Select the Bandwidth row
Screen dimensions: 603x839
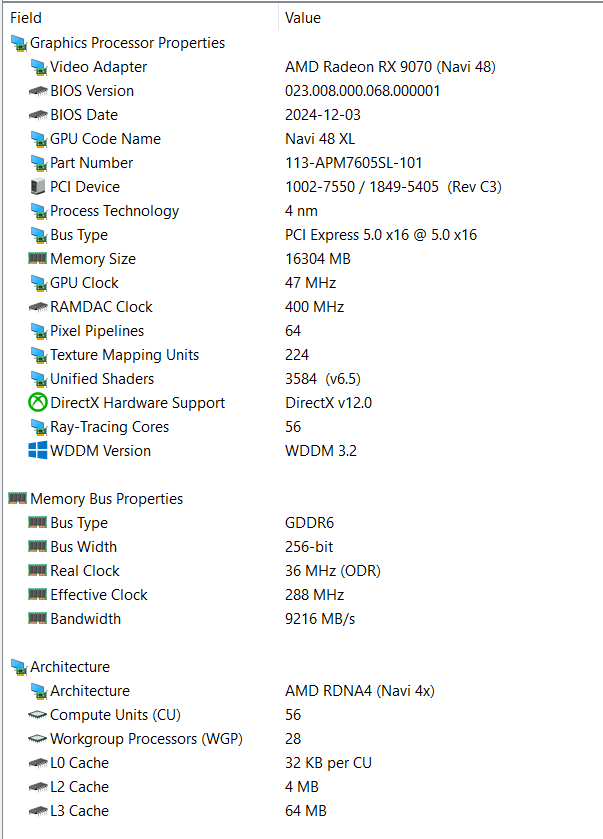(x=85, y=619)
